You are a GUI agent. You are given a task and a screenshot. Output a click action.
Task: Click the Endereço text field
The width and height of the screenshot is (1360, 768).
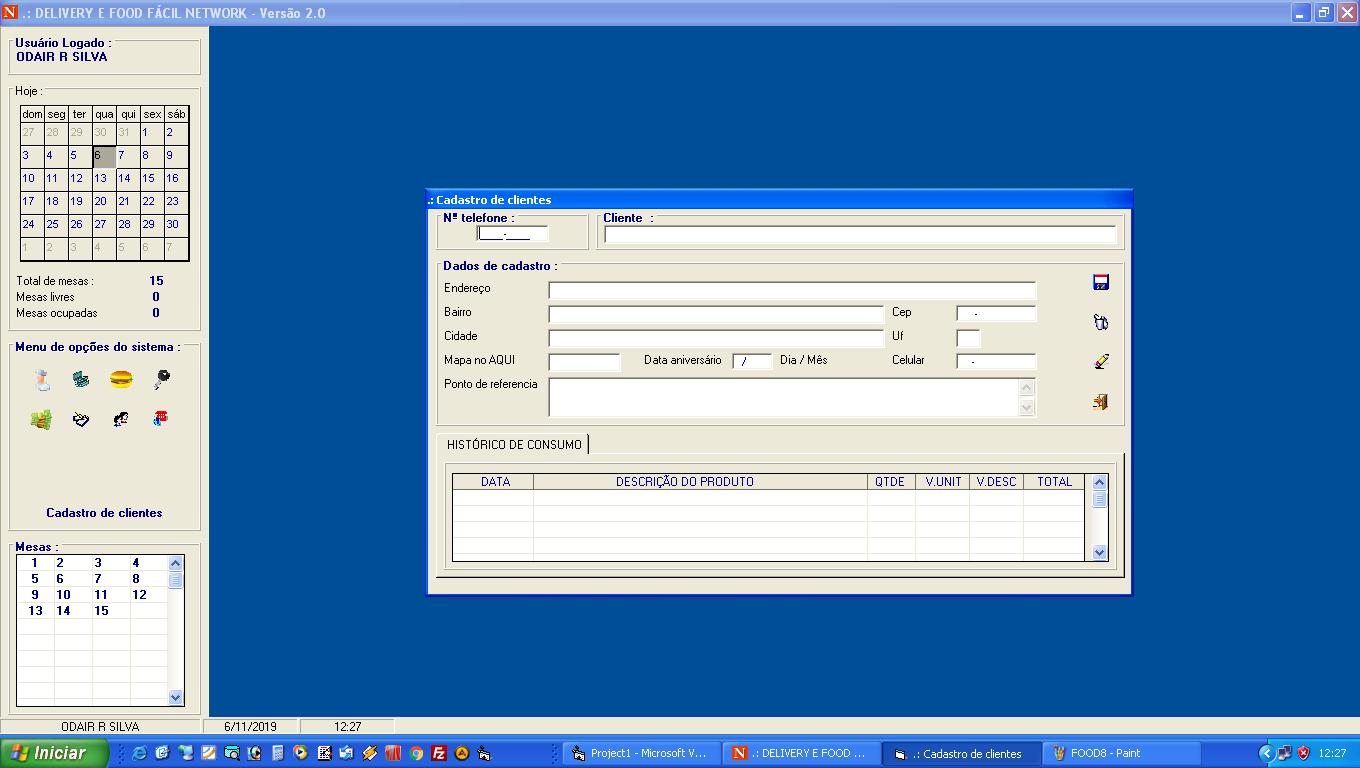click(791, 290)
